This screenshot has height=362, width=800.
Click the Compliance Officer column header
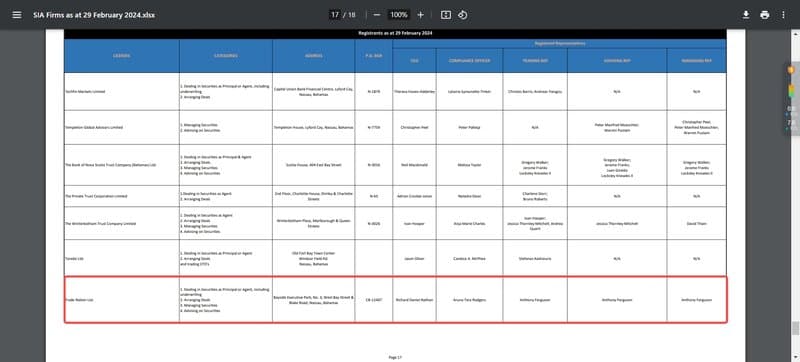[469, 61]
